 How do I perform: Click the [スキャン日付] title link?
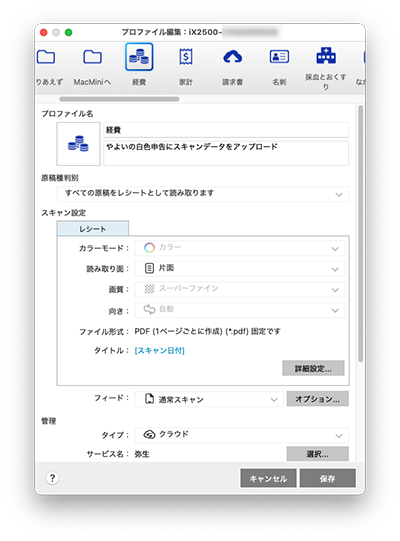pos(159,351)
